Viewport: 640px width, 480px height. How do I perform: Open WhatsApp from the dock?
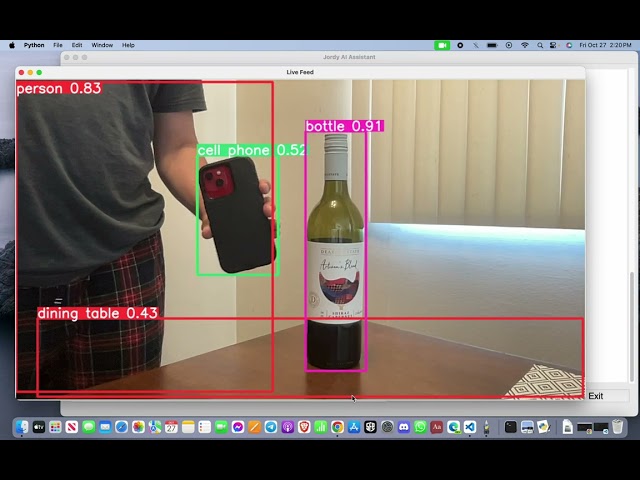tap(420, 427)
